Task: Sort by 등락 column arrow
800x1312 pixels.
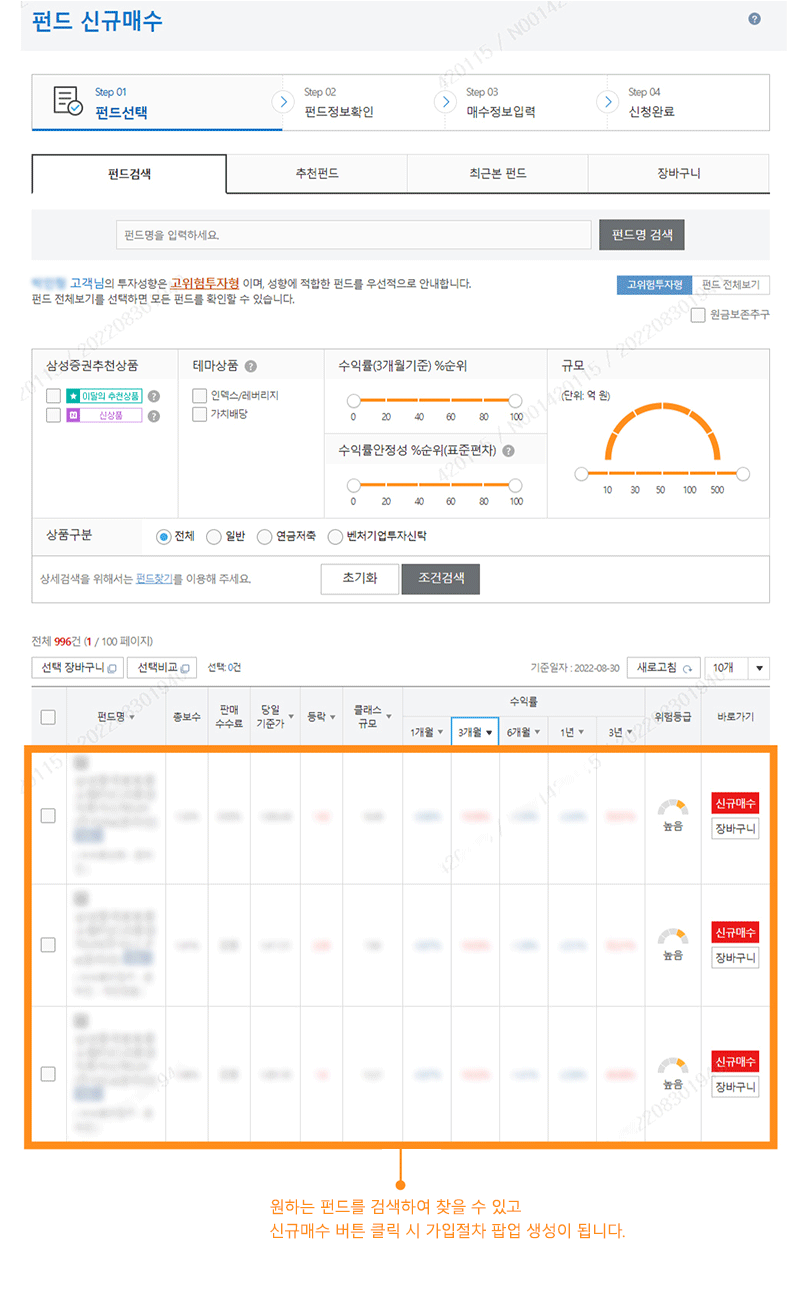Action: pos(334,717)
